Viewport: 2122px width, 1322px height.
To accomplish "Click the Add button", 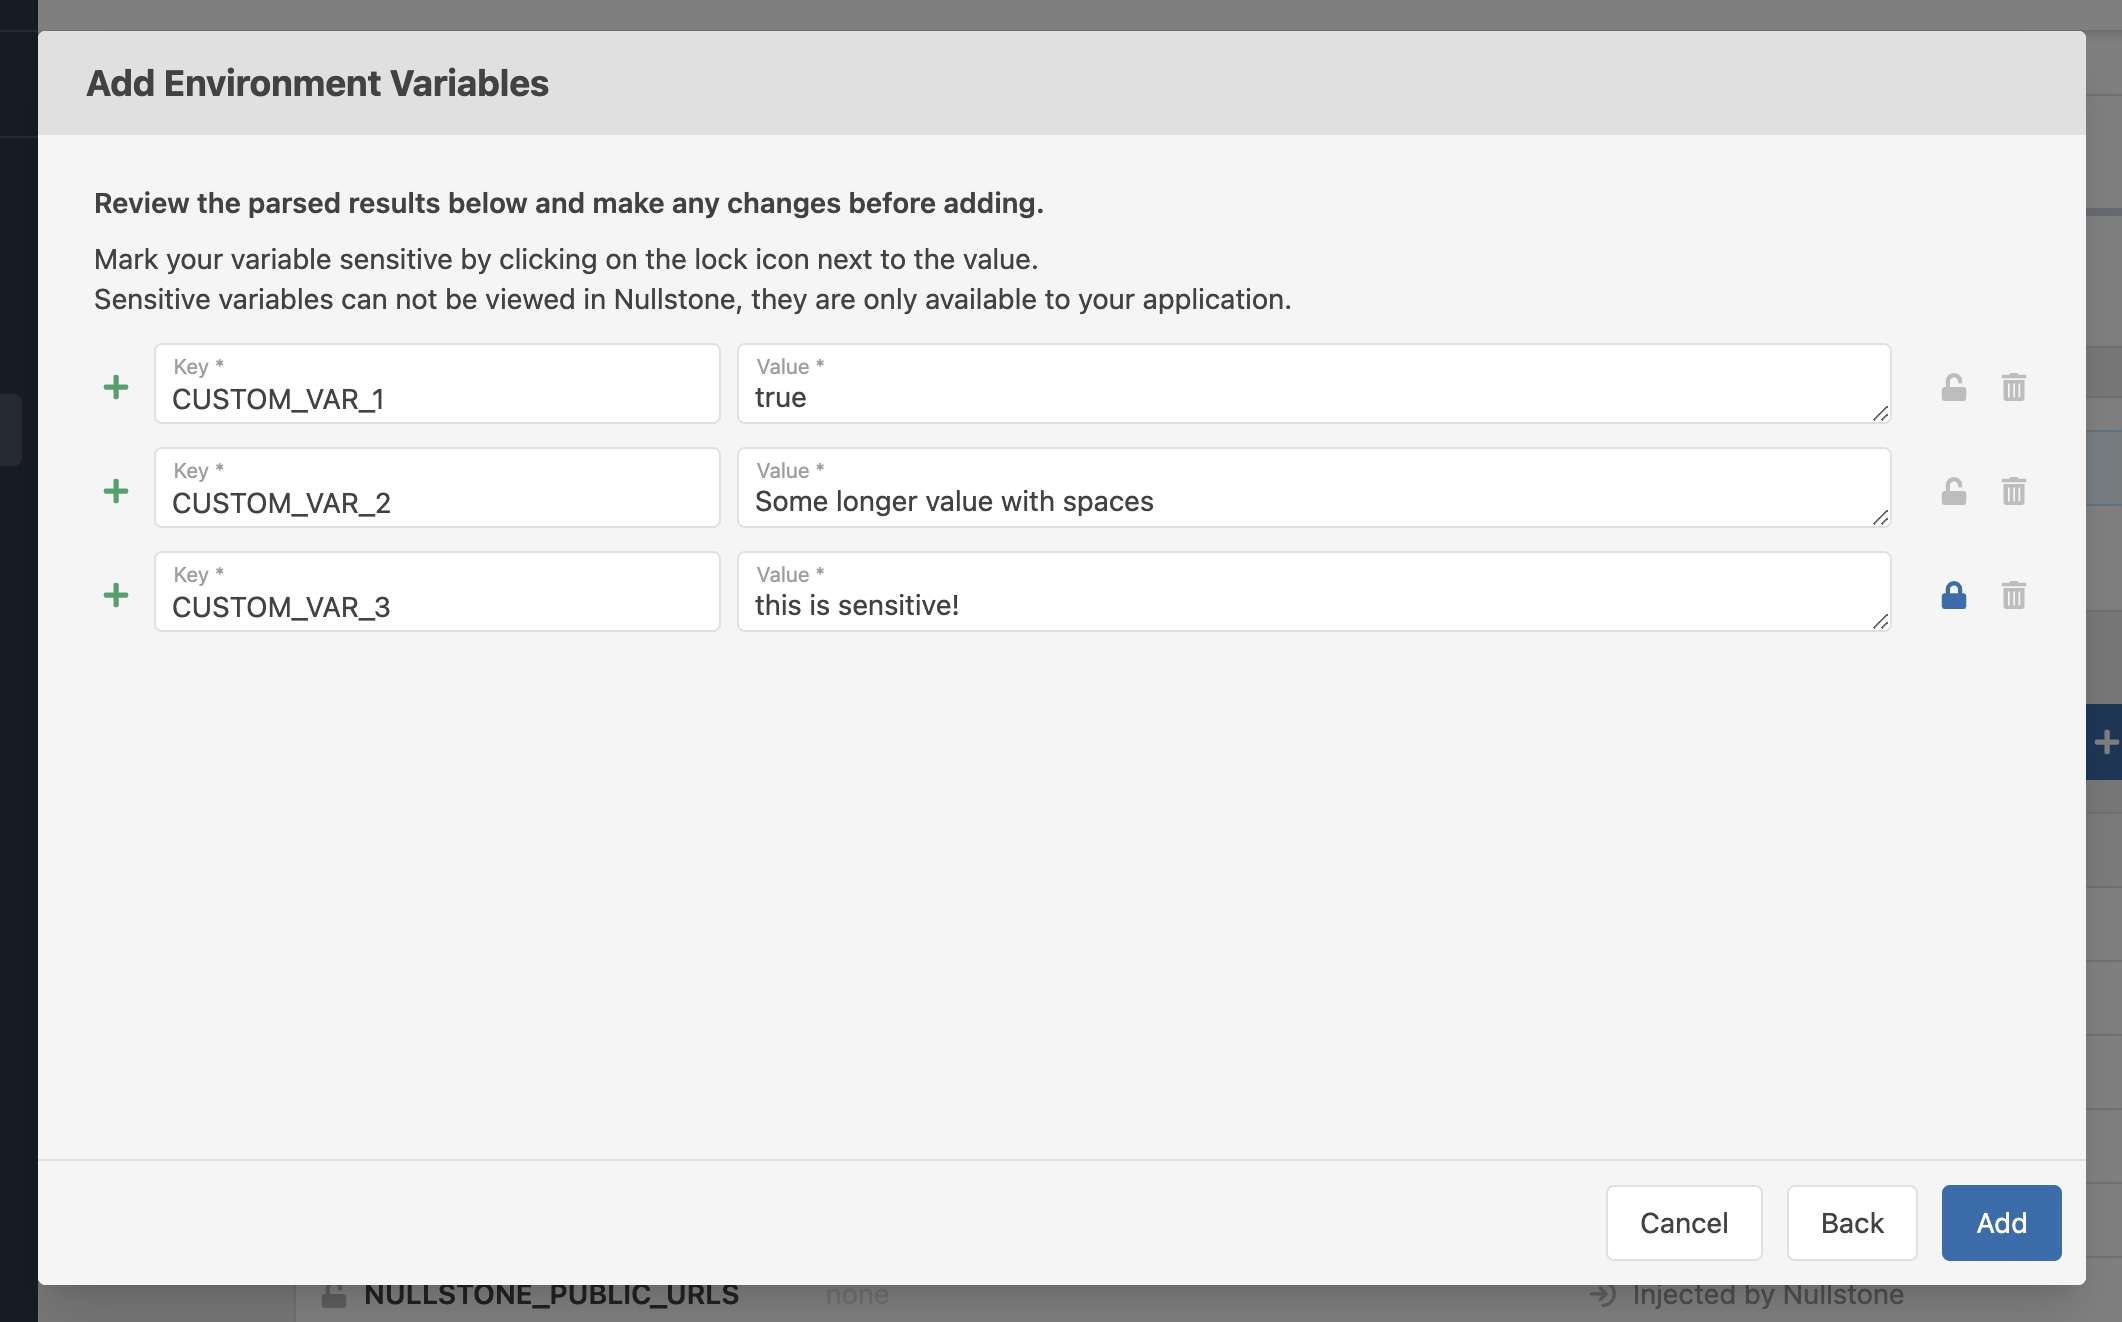I will [x=2000, y=1222].
